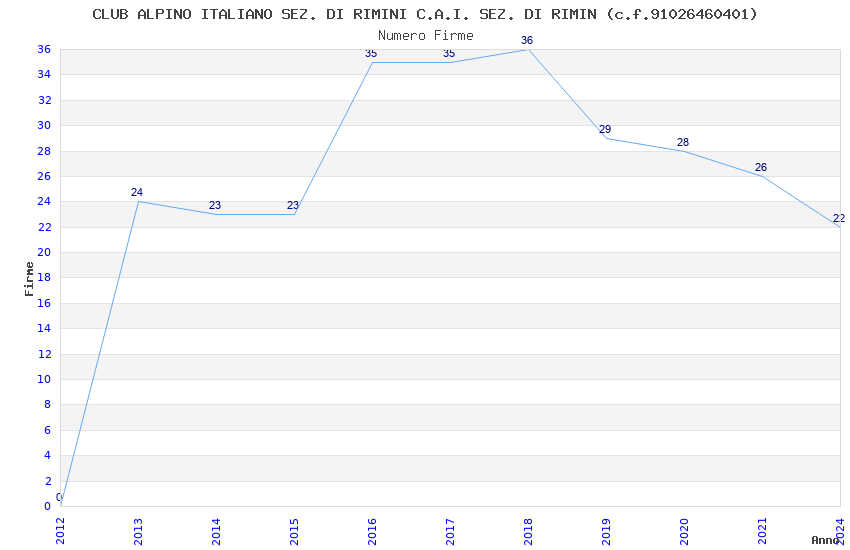Image resolution: width=850 pixels, height=550 pixels.
Task: Select the x-axis year 2014
Action: (x=216, y=531)
